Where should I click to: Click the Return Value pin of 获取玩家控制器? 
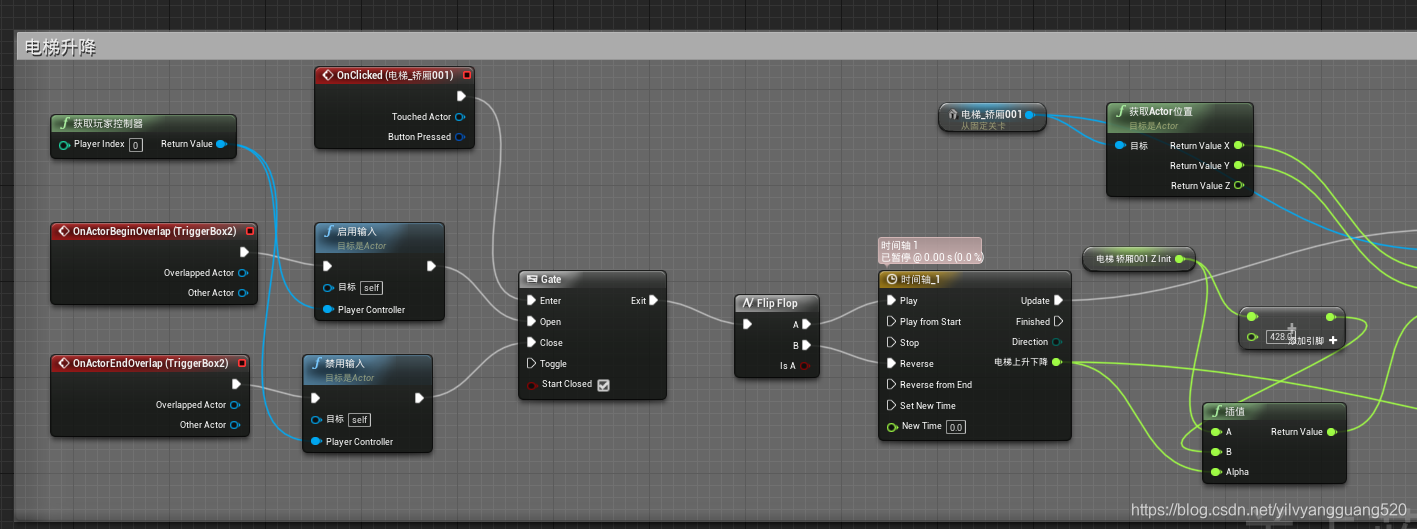click(x=221, y=144)
